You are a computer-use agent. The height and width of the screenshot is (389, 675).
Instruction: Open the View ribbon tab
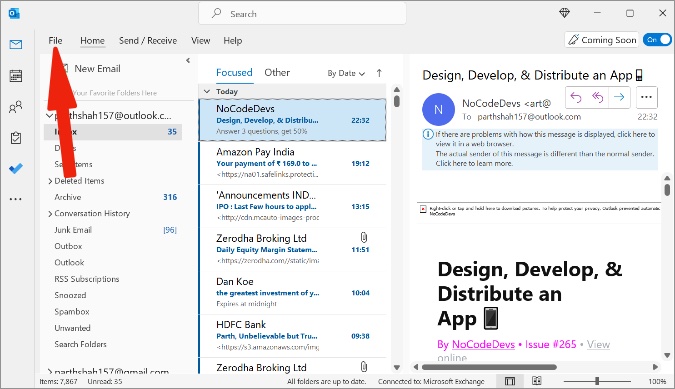click(x=201, y=40)
